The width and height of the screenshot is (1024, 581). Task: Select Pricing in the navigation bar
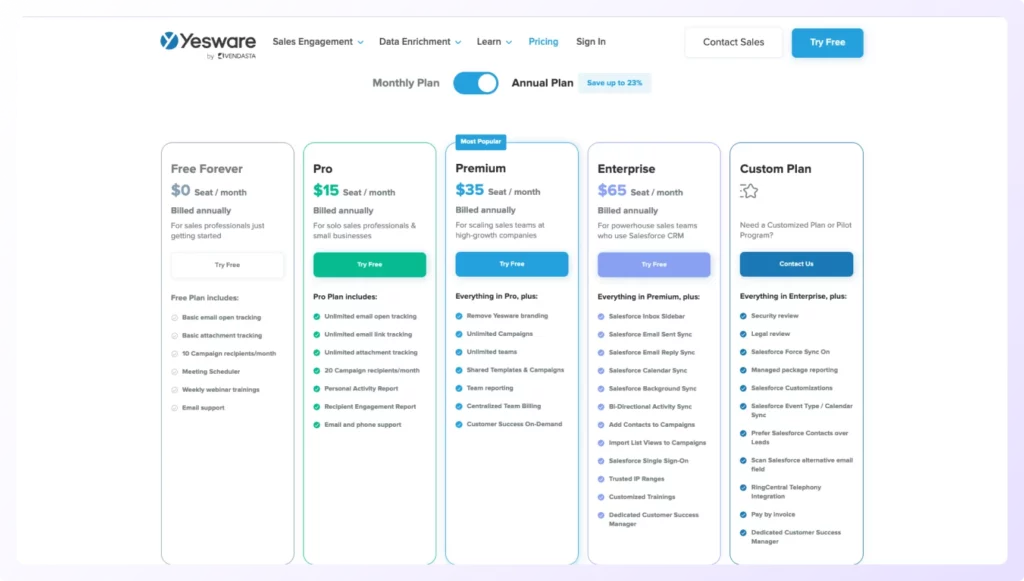pos(543,42)
